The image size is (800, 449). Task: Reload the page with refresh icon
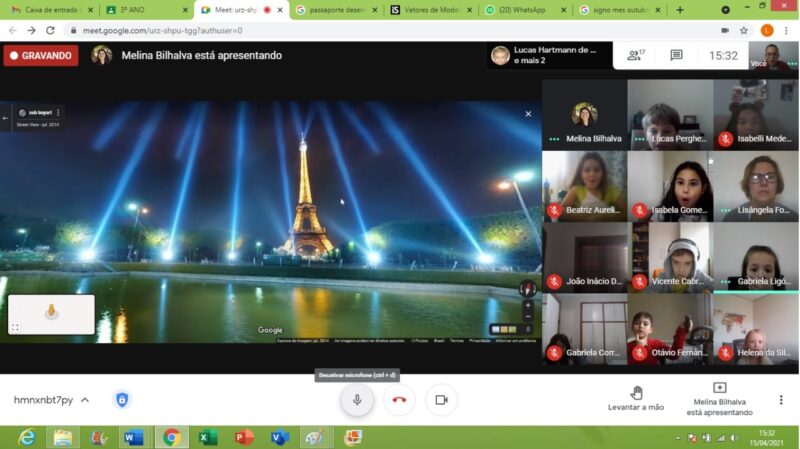click(50, 30)
